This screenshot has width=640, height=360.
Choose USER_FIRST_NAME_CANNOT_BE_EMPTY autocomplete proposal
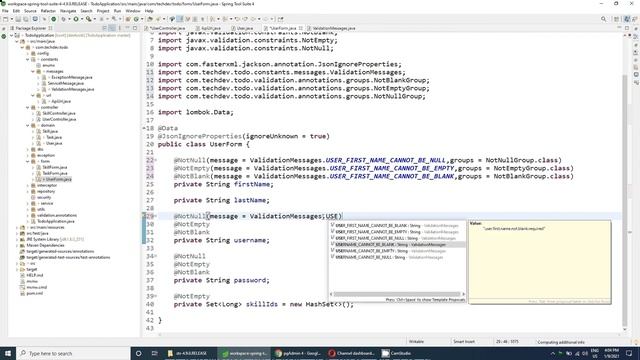[398, 232]
